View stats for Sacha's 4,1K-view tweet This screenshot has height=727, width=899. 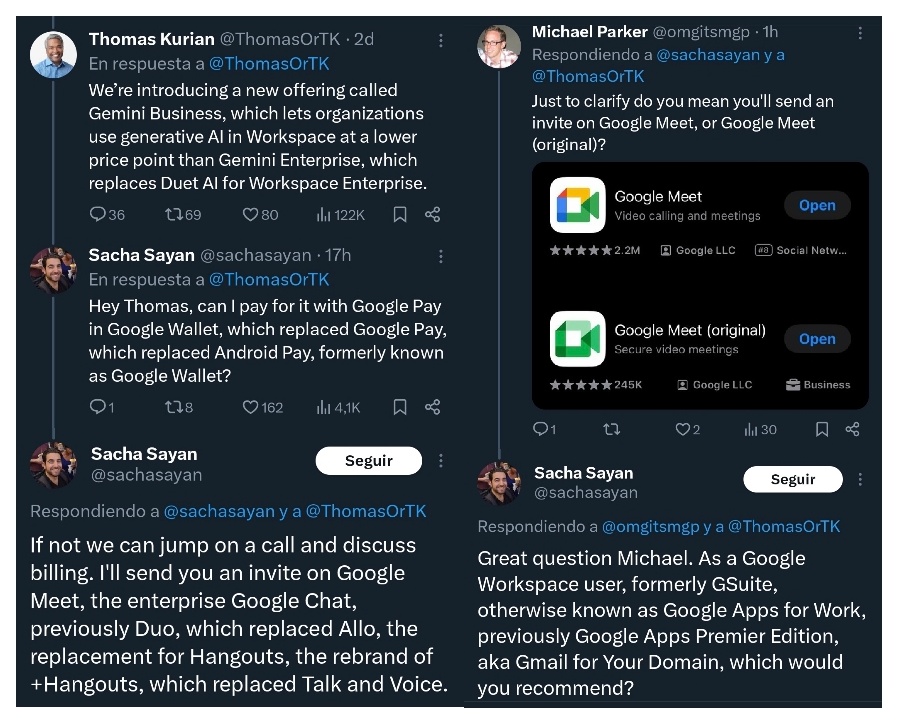click(x=324, y=407)
